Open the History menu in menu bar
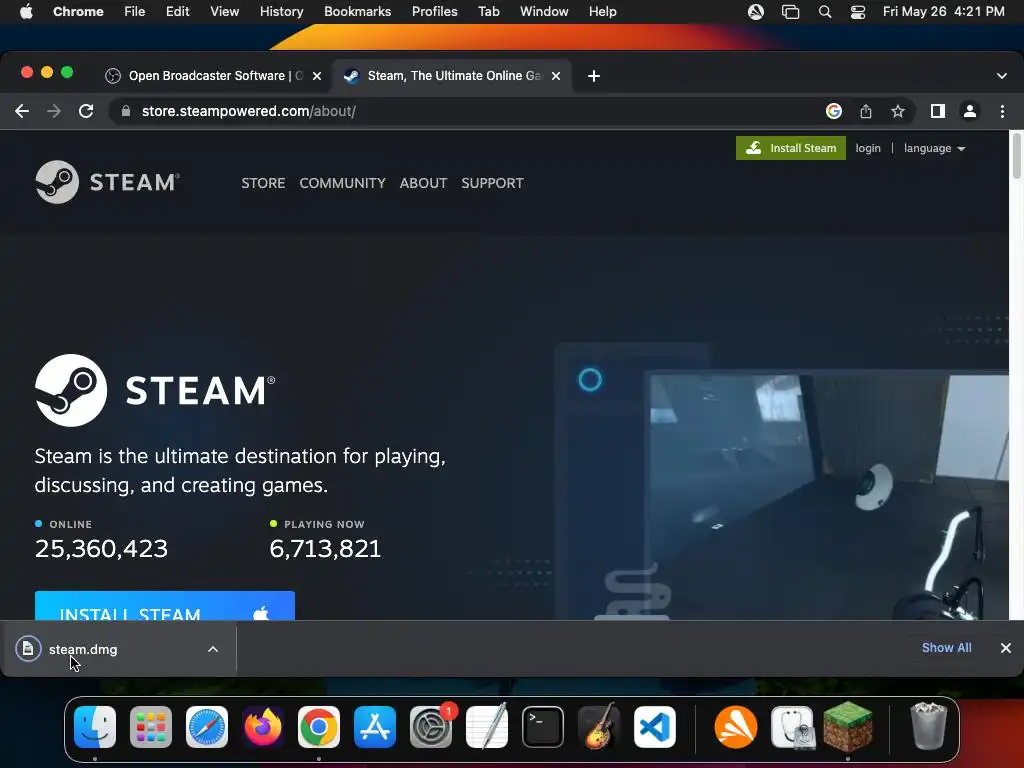This screenshot has width=1024, height=768. click(281, 12)
